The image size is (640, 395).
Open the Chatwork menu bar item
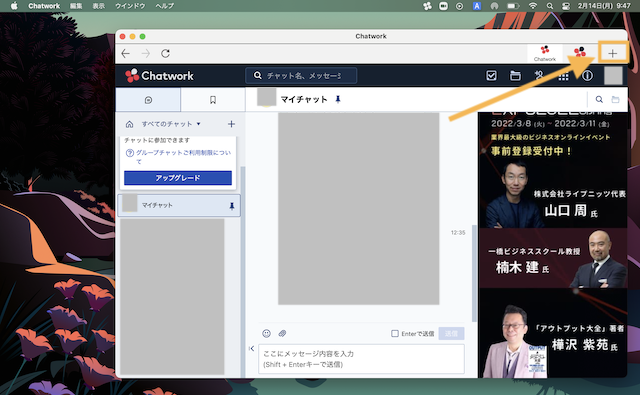44,6
